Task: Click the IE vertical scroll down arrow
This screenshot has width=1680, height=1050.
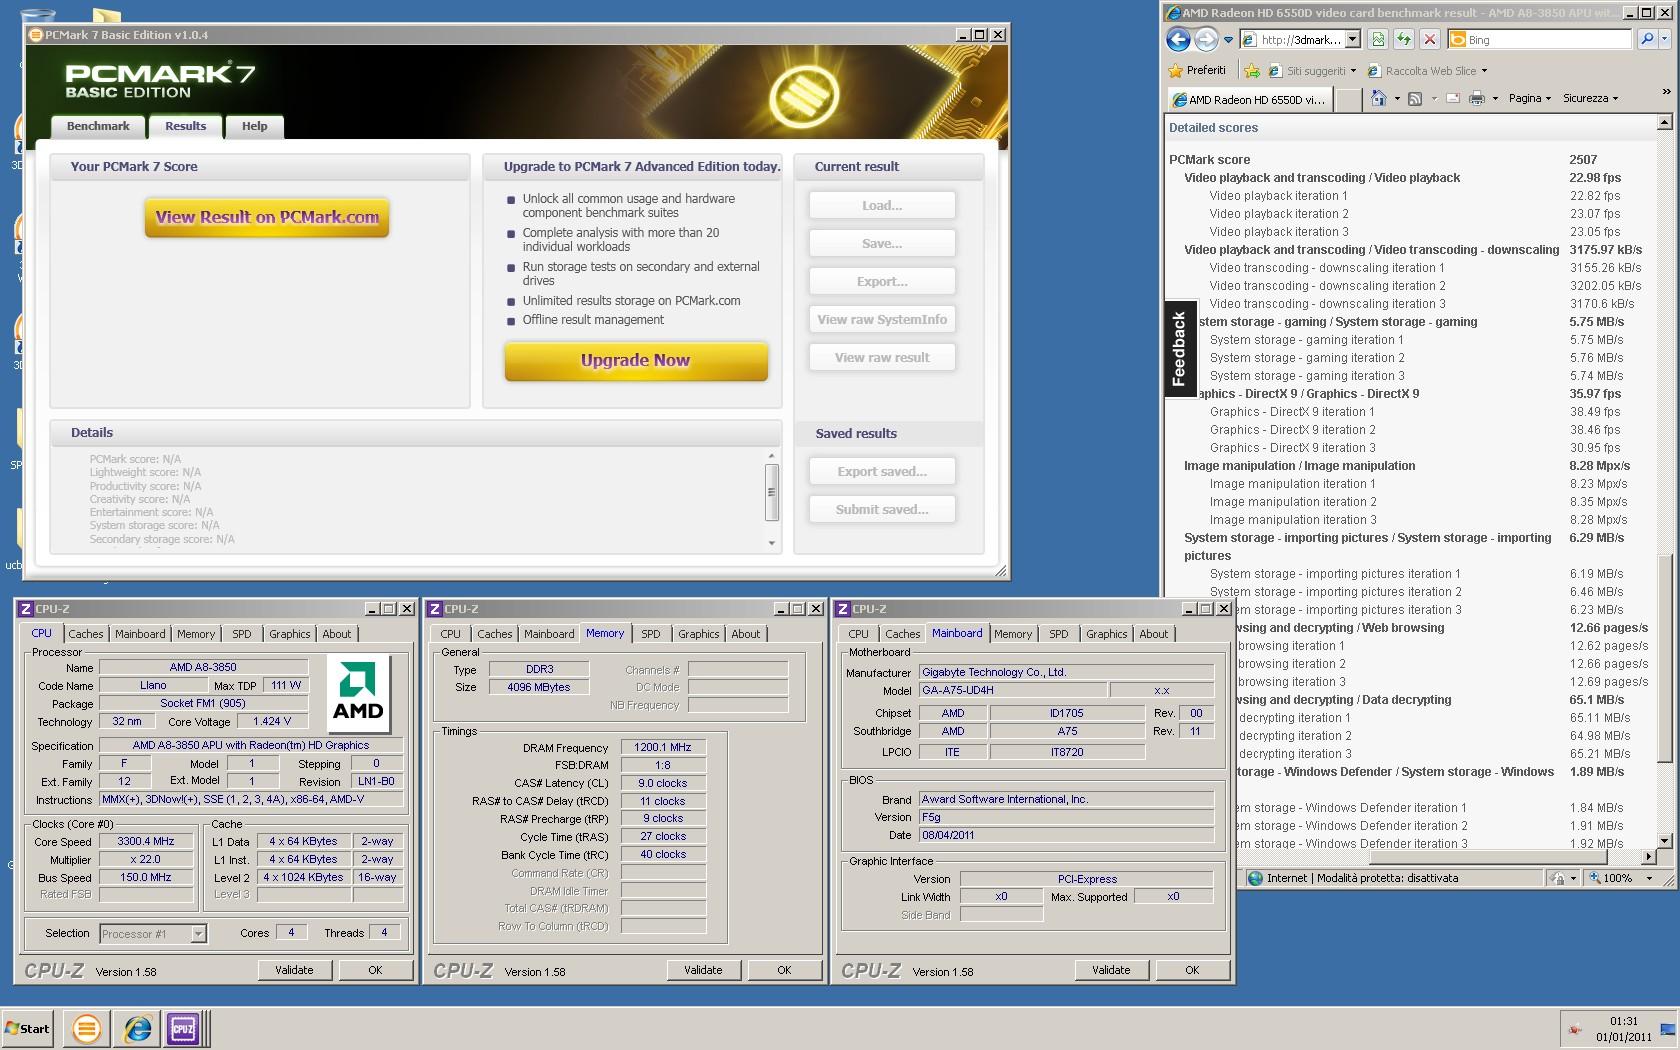Action: 1664,841
